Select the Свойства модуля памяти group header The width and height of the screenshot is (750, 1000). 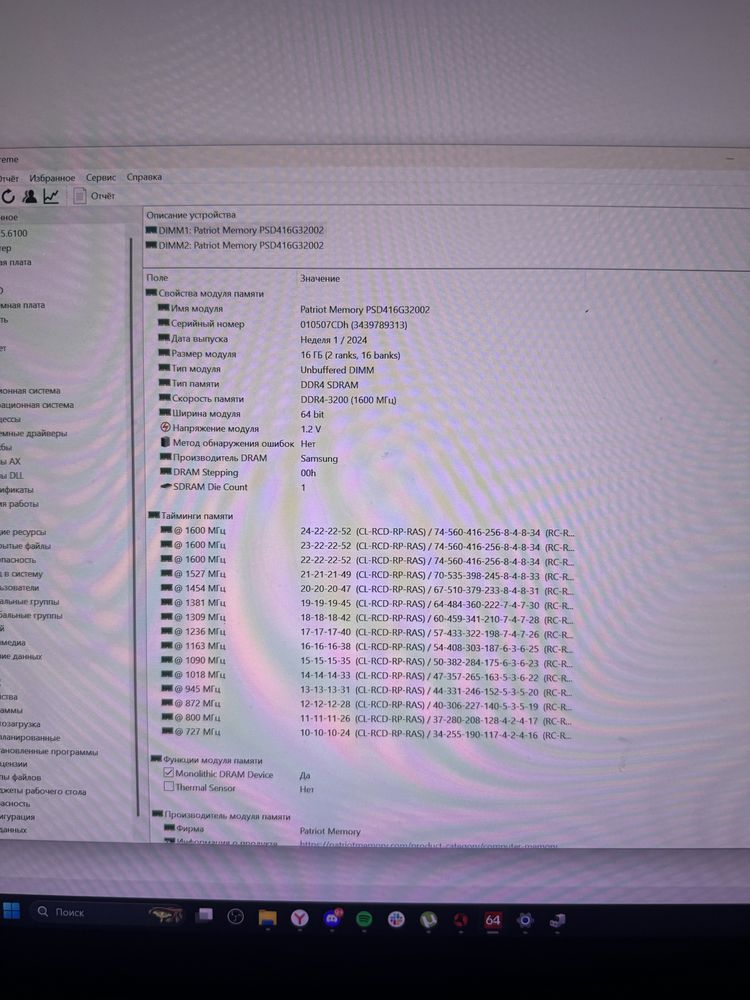[205, 293]
